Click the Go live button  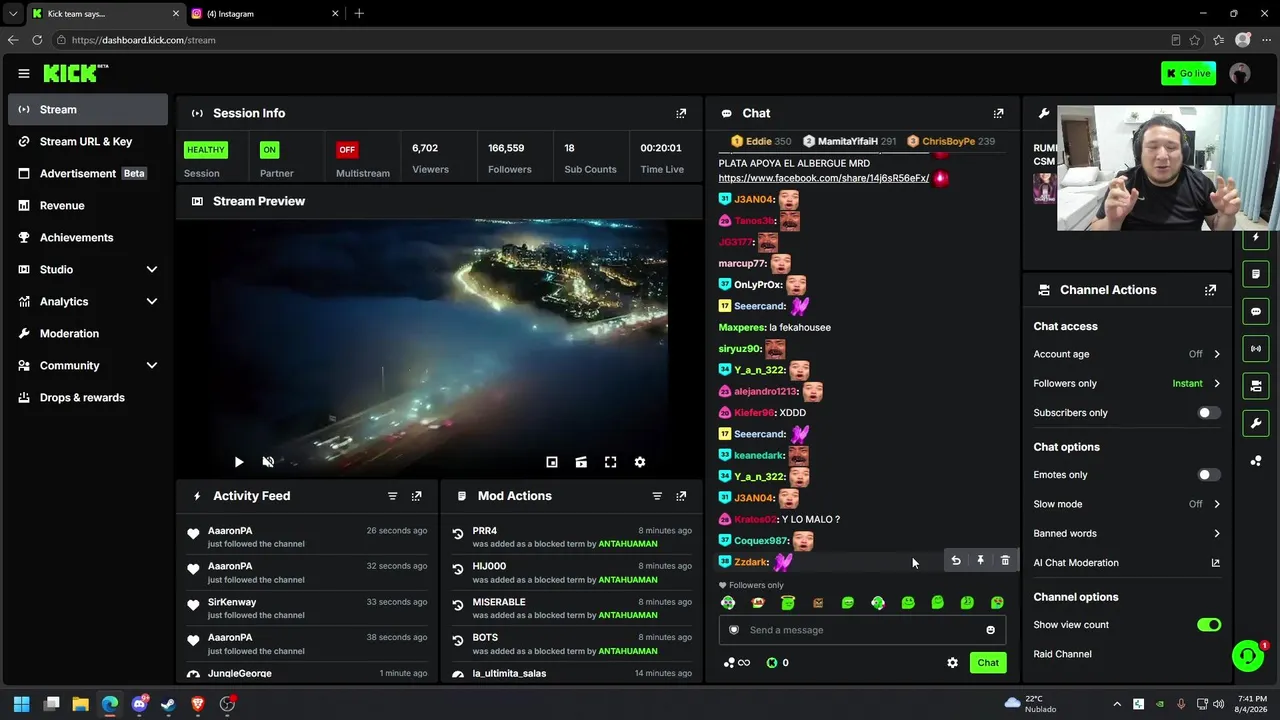[1188, 73]
